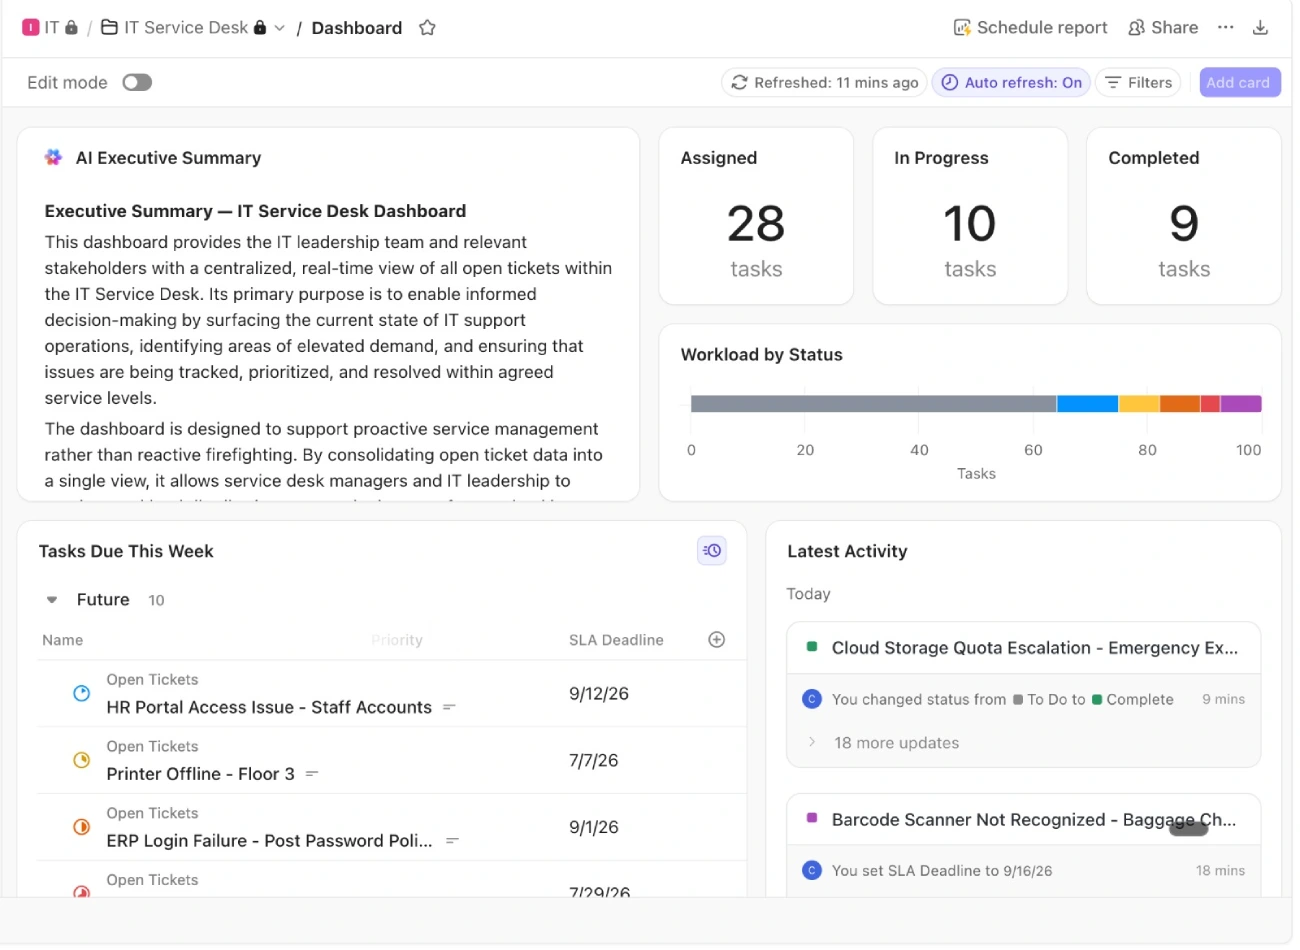Refresh the dashboard (Refreshed: 11 mins ago)

pos(825,83)
